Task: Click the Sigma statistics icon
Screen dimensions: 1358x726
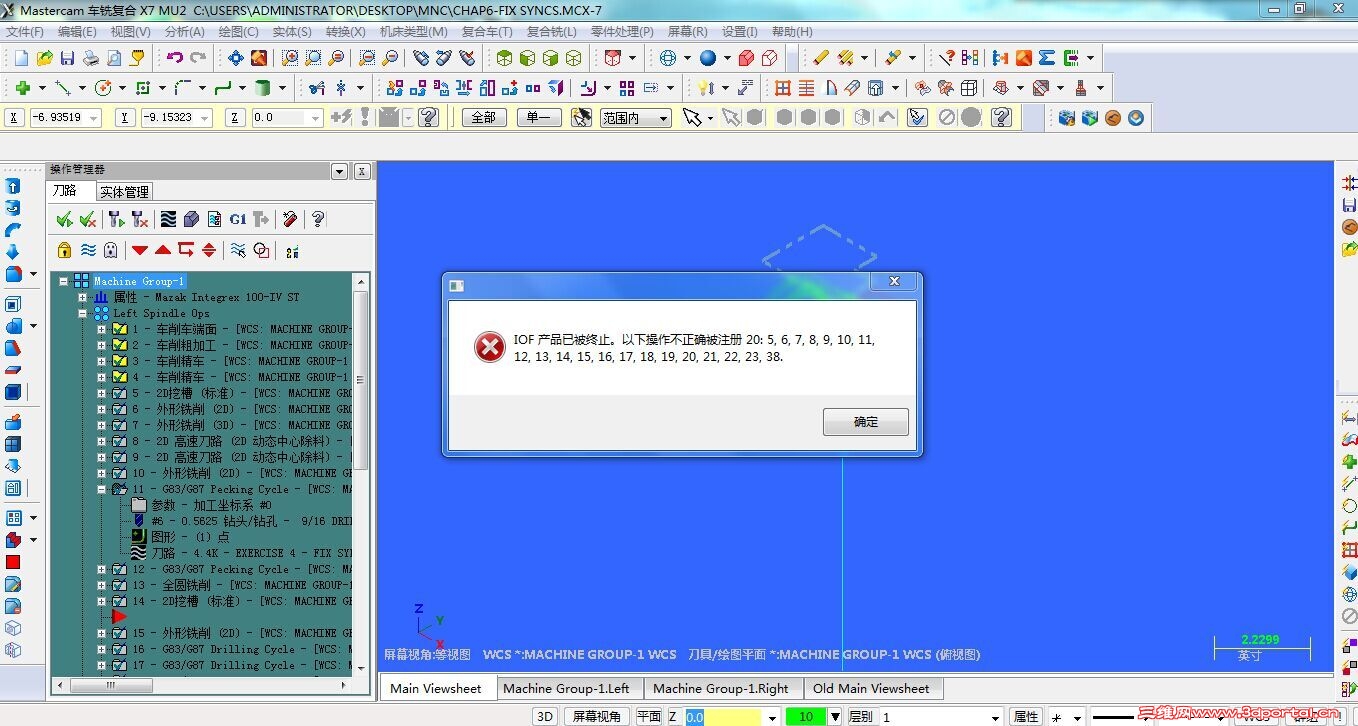Action: tap(1047, 58)
